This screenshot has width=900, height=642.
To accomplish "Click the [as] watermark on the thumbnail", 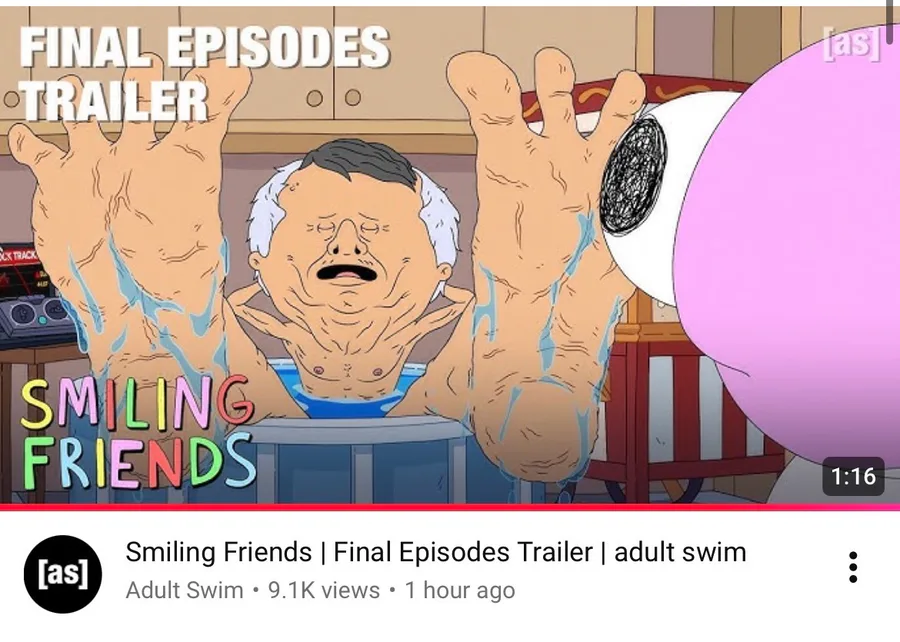I will pyautogui.click(x=851, y=42).
